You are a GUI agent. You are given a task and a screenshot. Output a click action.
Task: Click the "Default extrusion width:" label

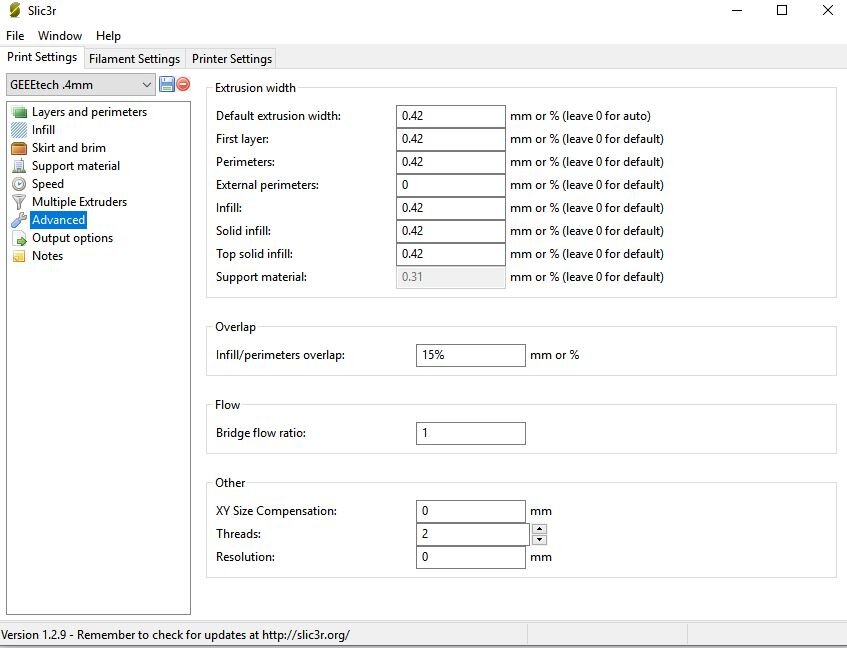click(x=278, y=116)
